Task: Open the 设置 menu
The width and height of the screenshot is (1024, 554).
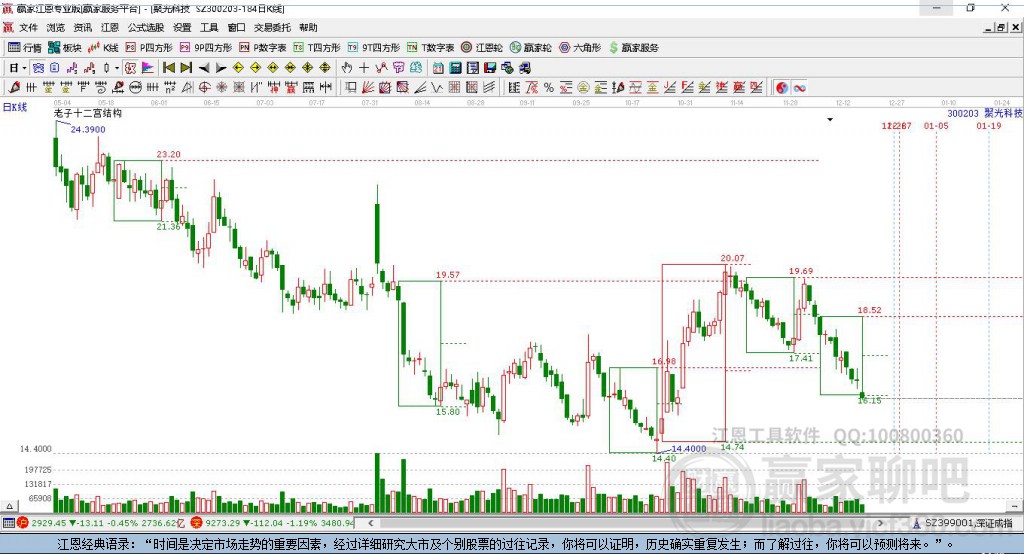Action: click(182, 27)
